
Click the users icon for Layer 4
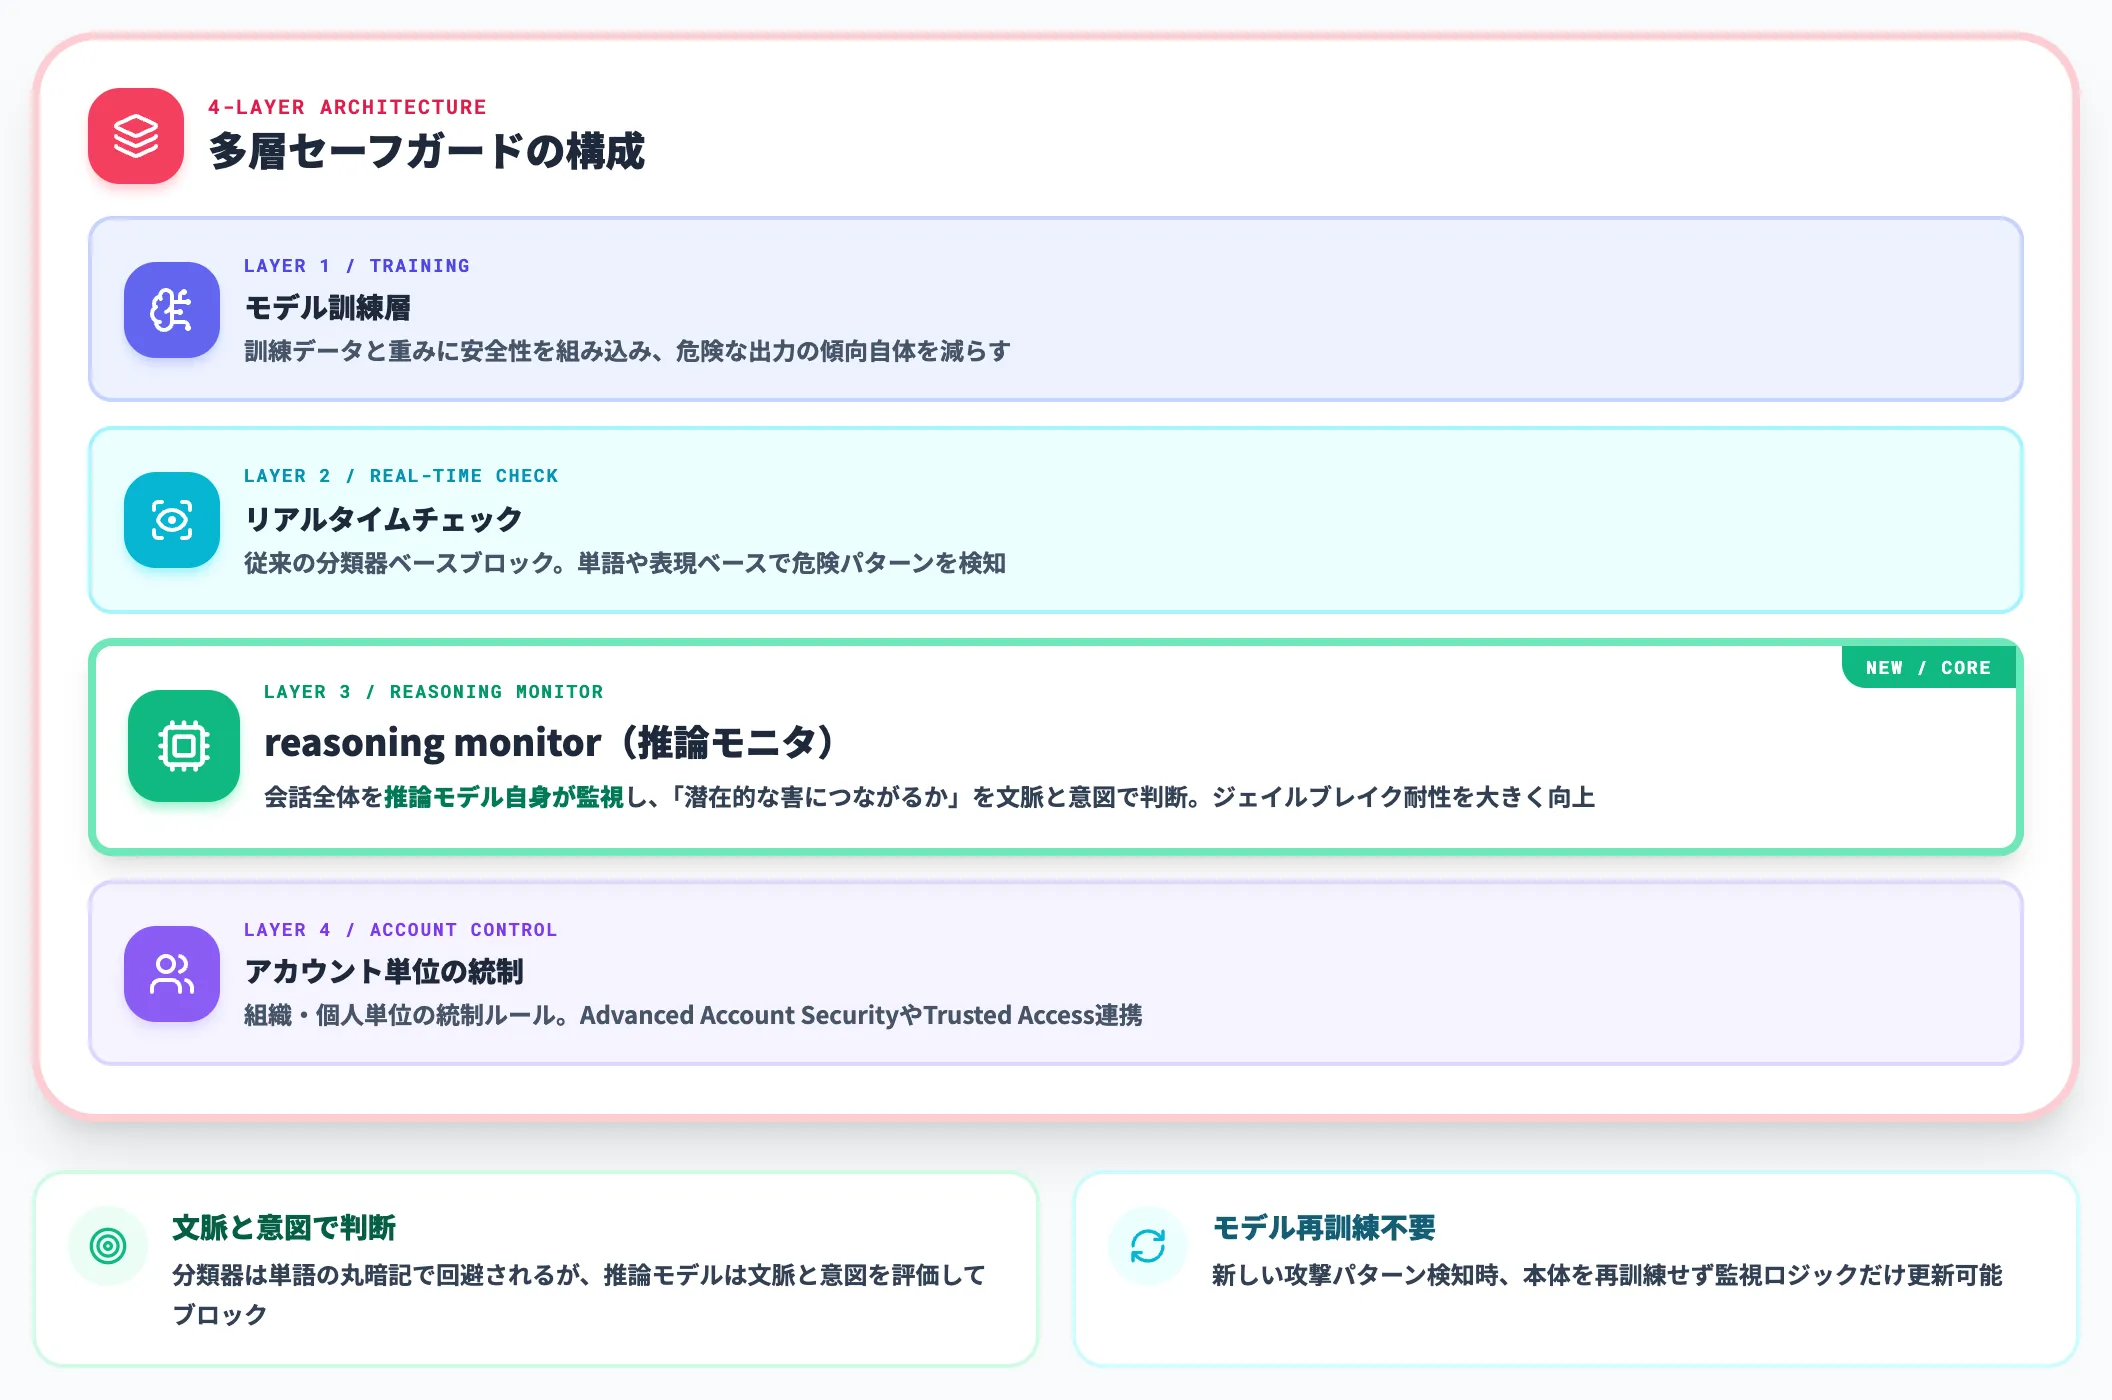point(172,974)
